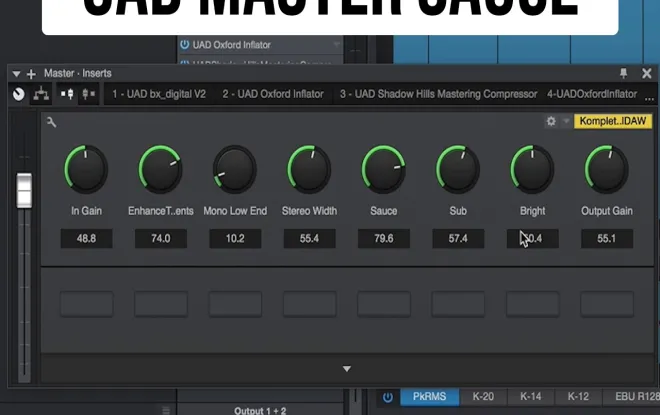The image size is (660, 415).
Task: Click the plus icon to add insert
Action: pyautogui.click(x=31, y=73)
